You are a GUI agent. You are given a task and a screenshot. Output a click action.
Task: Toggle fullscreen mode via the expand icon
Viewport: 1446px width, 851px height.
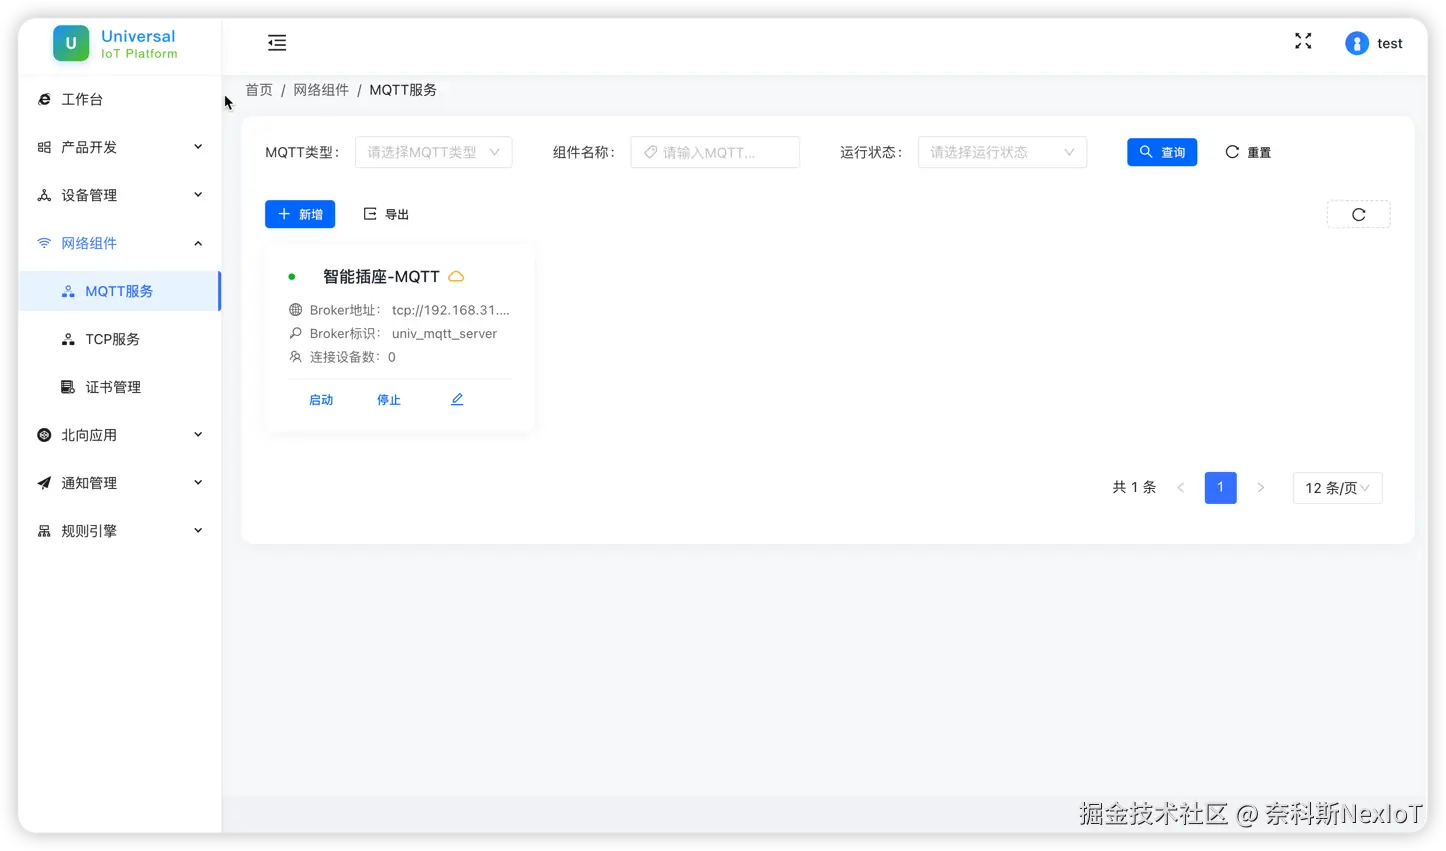1302,41
